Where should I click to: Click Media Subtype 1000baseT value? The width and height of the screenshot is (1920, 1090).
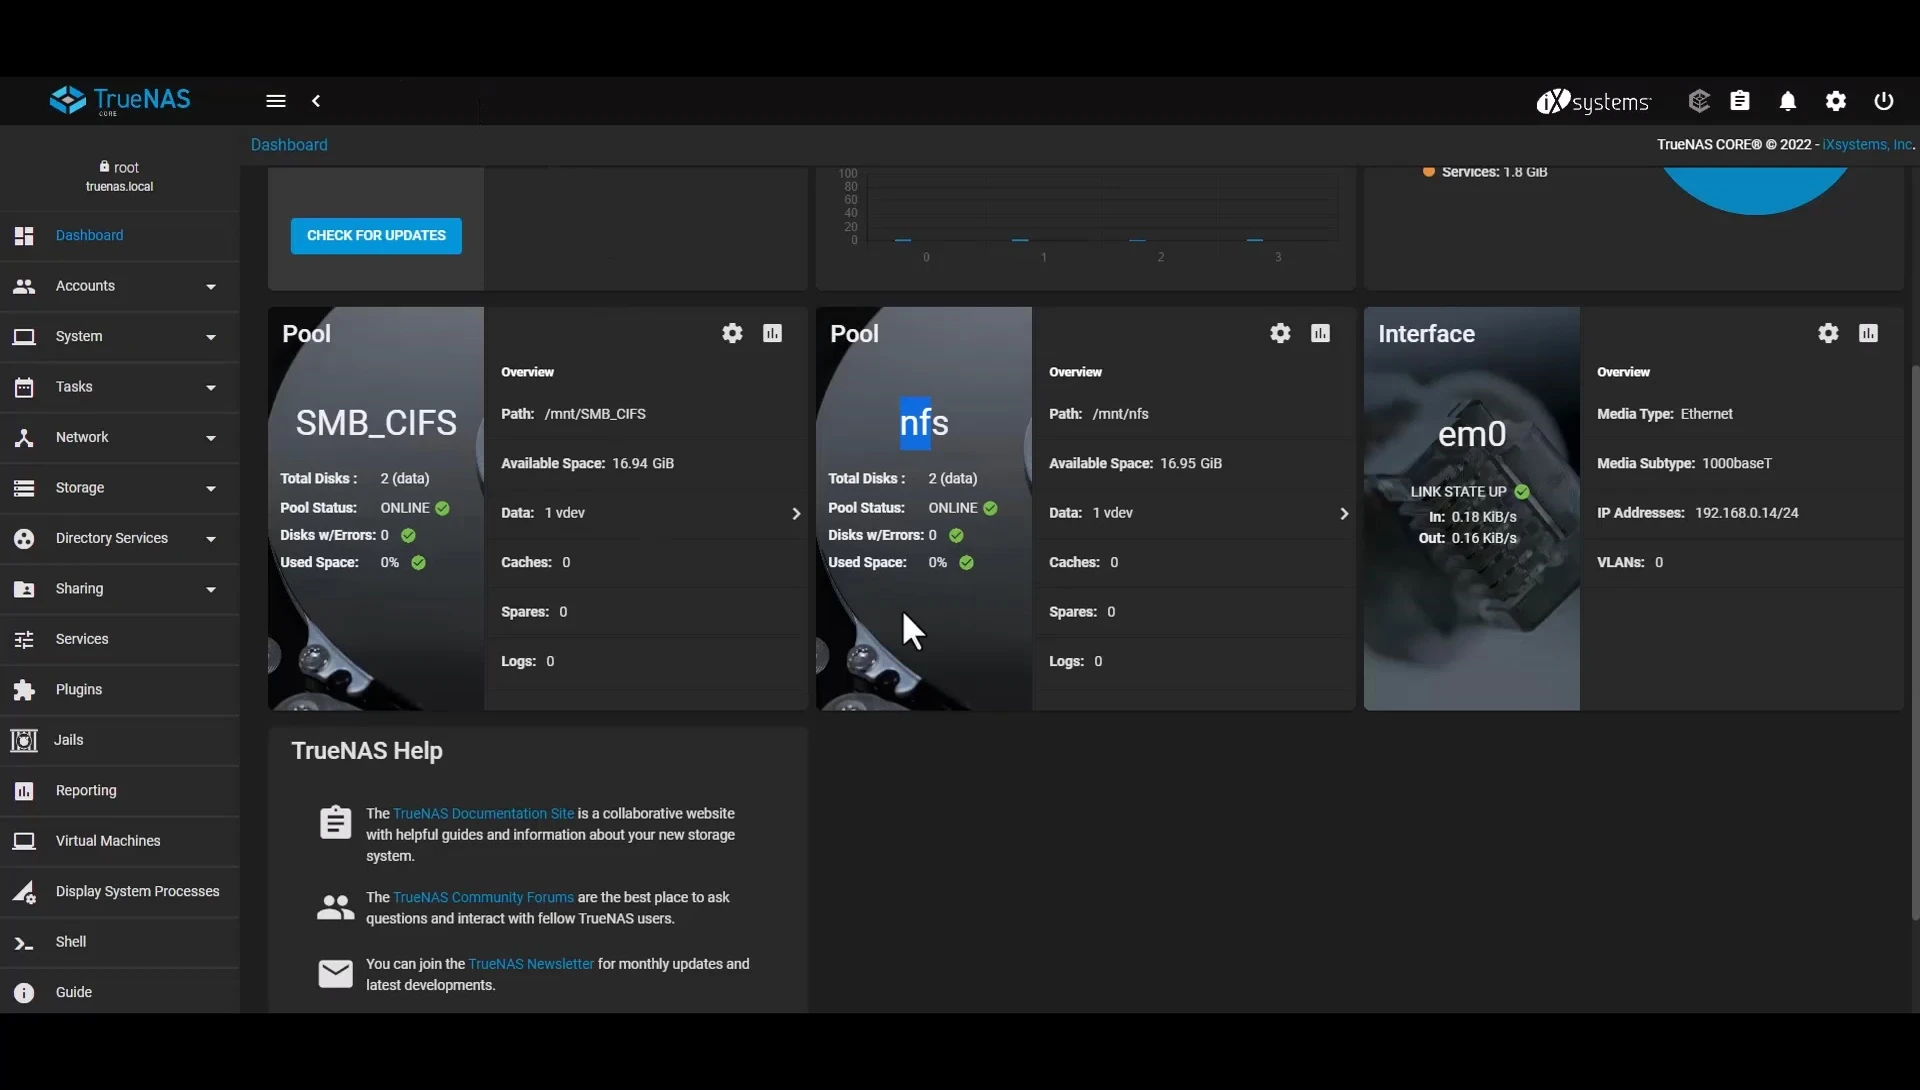tap(1737, 463)
